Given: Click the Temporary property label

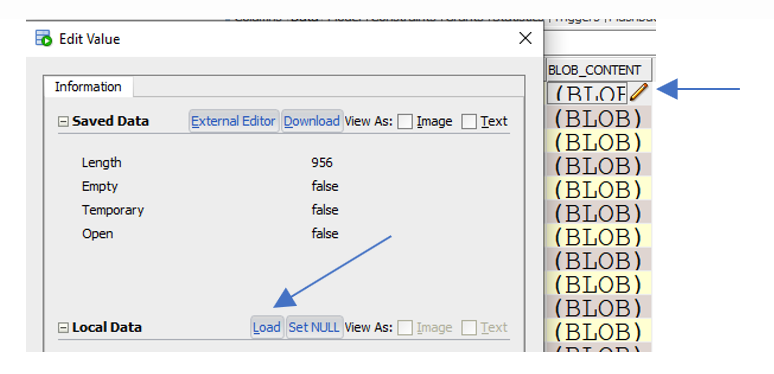Looking at the screenshot, I should click(113, 210).
